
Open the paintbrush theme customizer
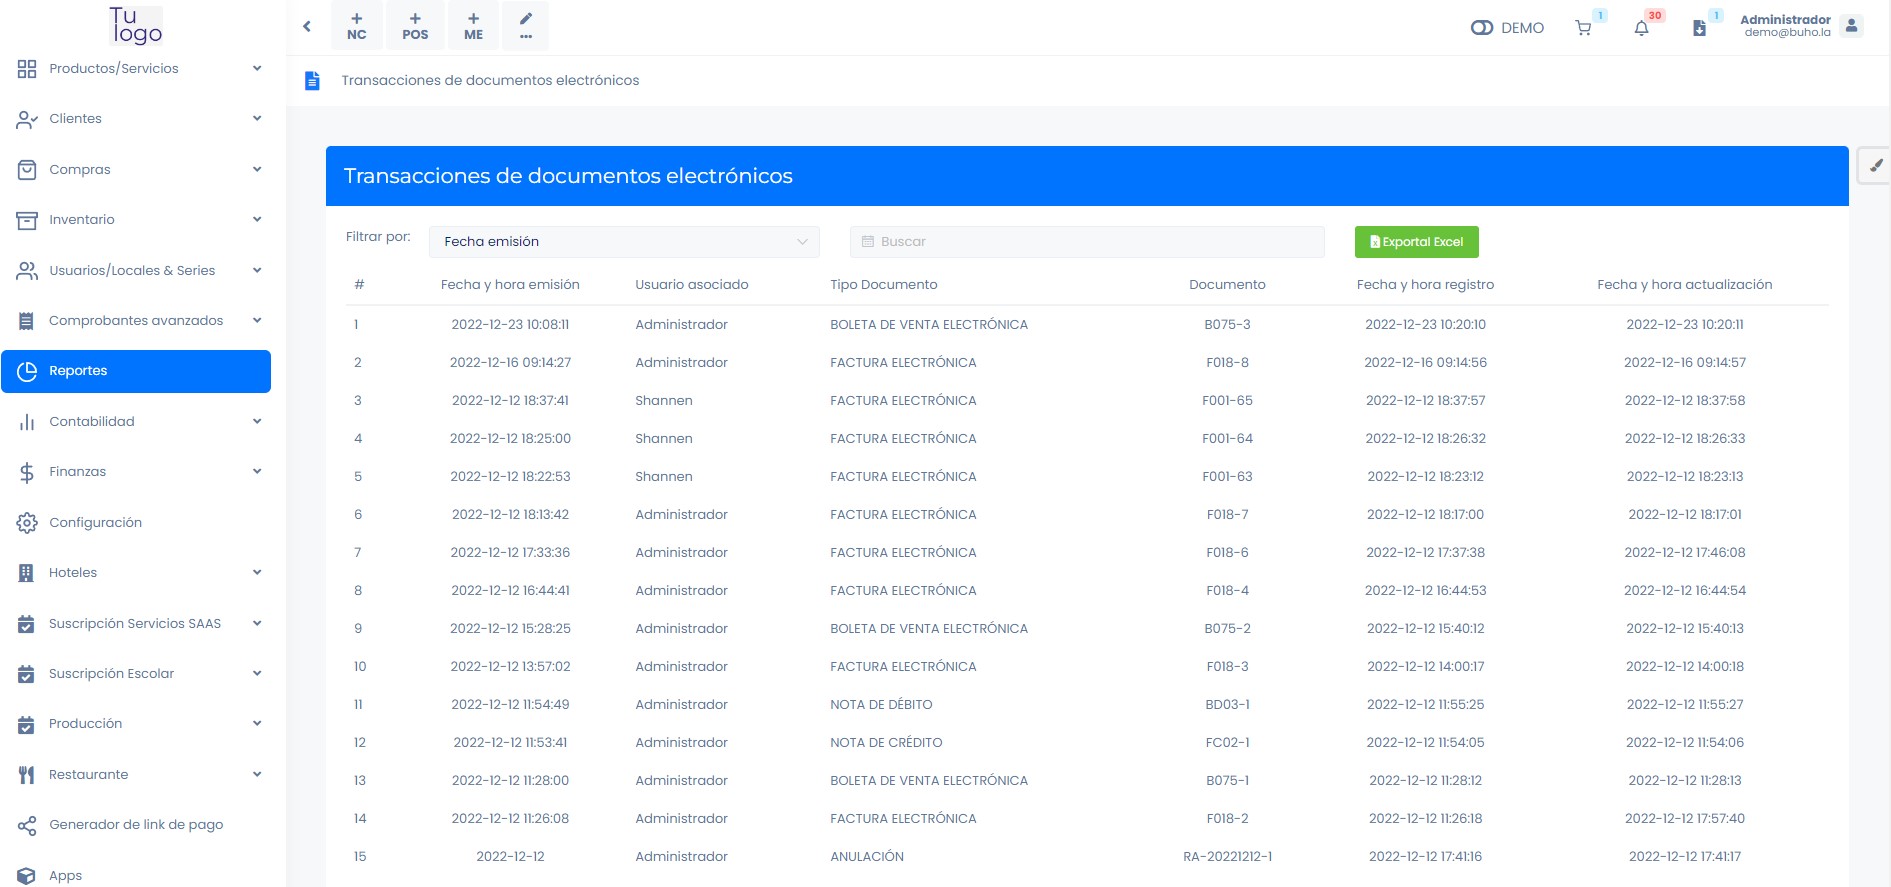(x=1875, y=166)
